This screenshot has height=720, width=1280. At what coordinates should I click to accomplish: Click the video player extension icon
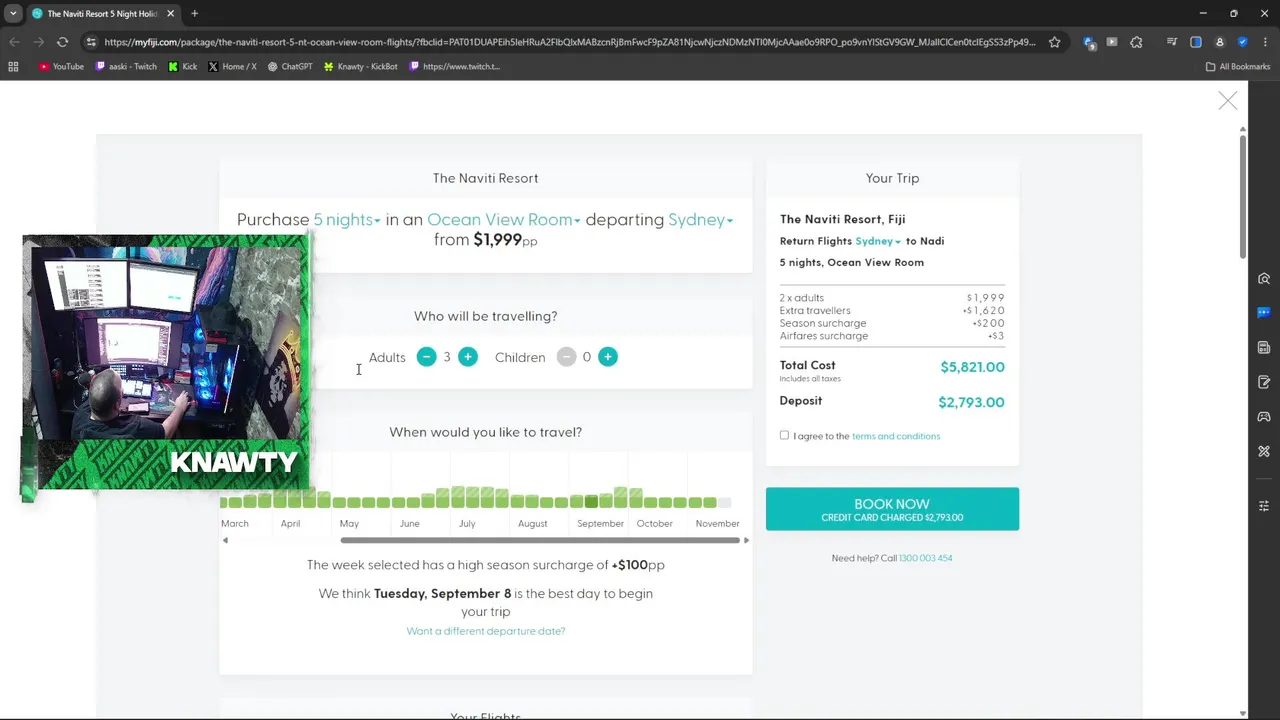[1112, 42]
